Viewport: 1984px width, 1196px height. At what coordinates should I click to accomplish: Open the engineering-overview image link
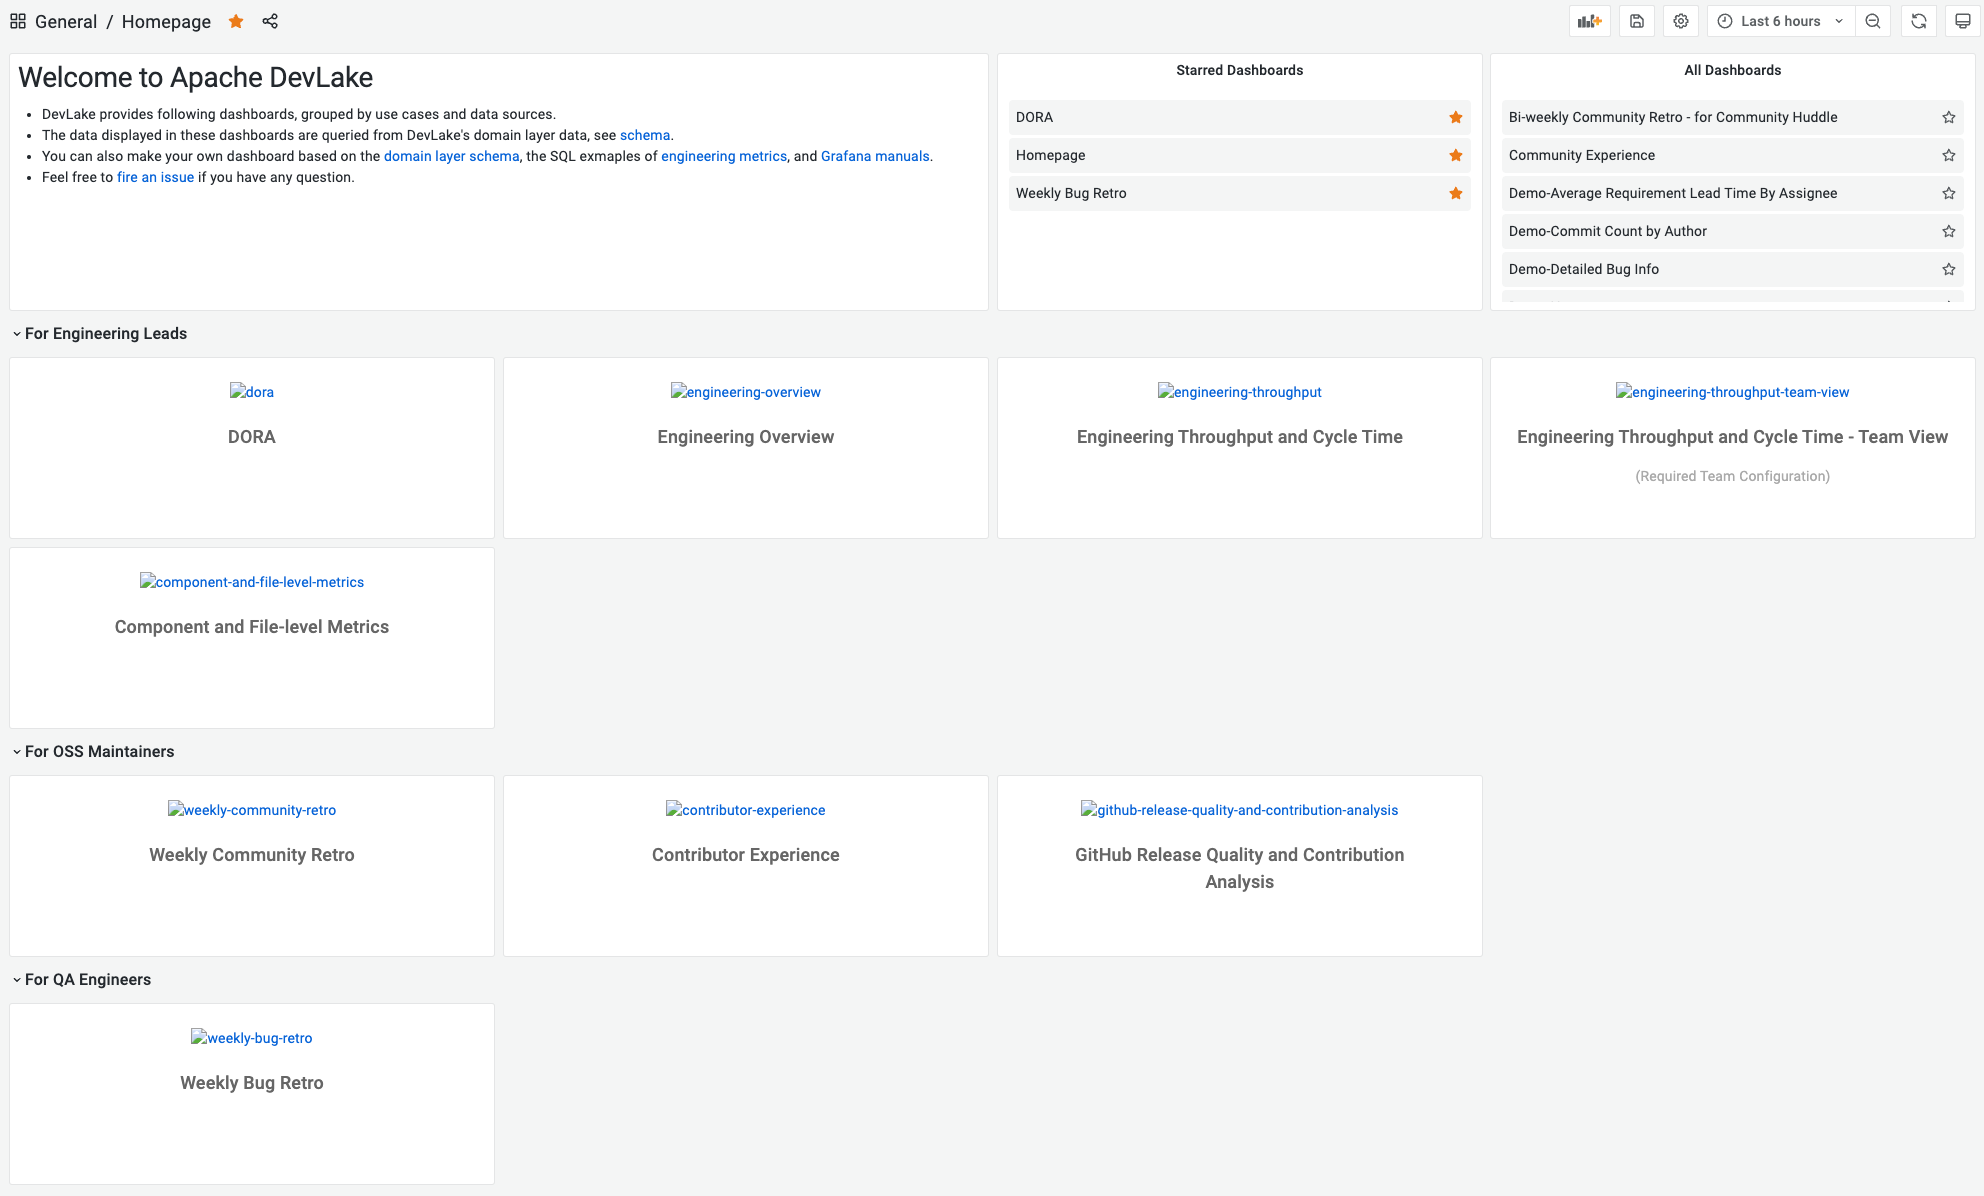click(746, 392)
